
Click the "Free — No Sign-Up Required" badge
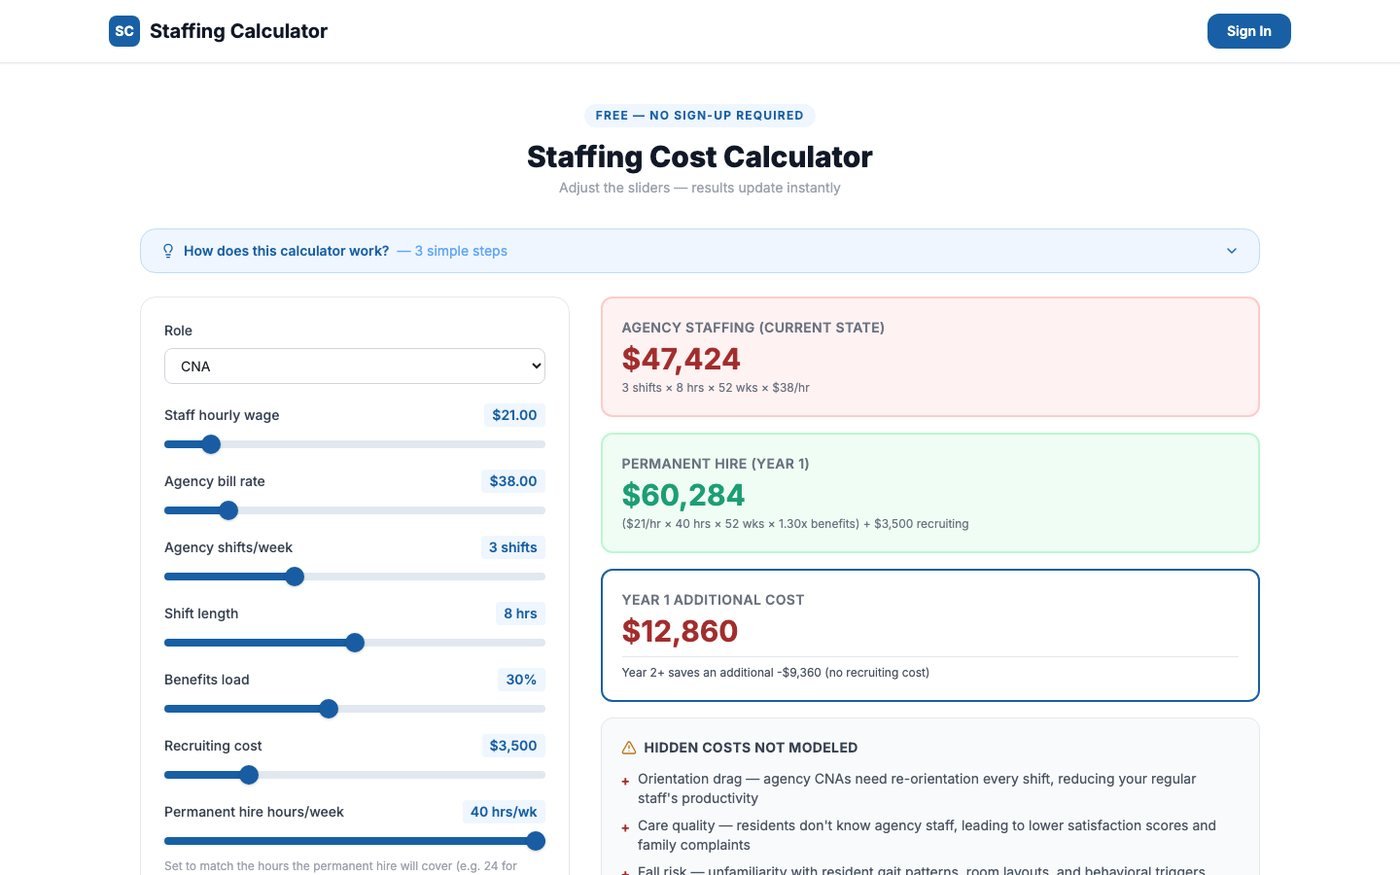click(x=700, y=115)
